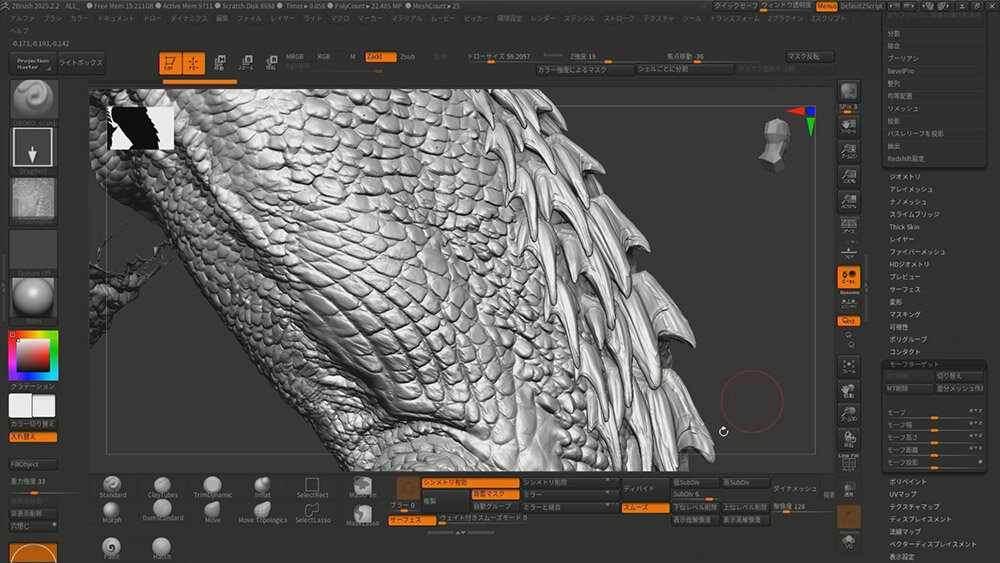Toggle MRGB mode
This screenshot has width=1000, height=563.
tap(295, 57)
